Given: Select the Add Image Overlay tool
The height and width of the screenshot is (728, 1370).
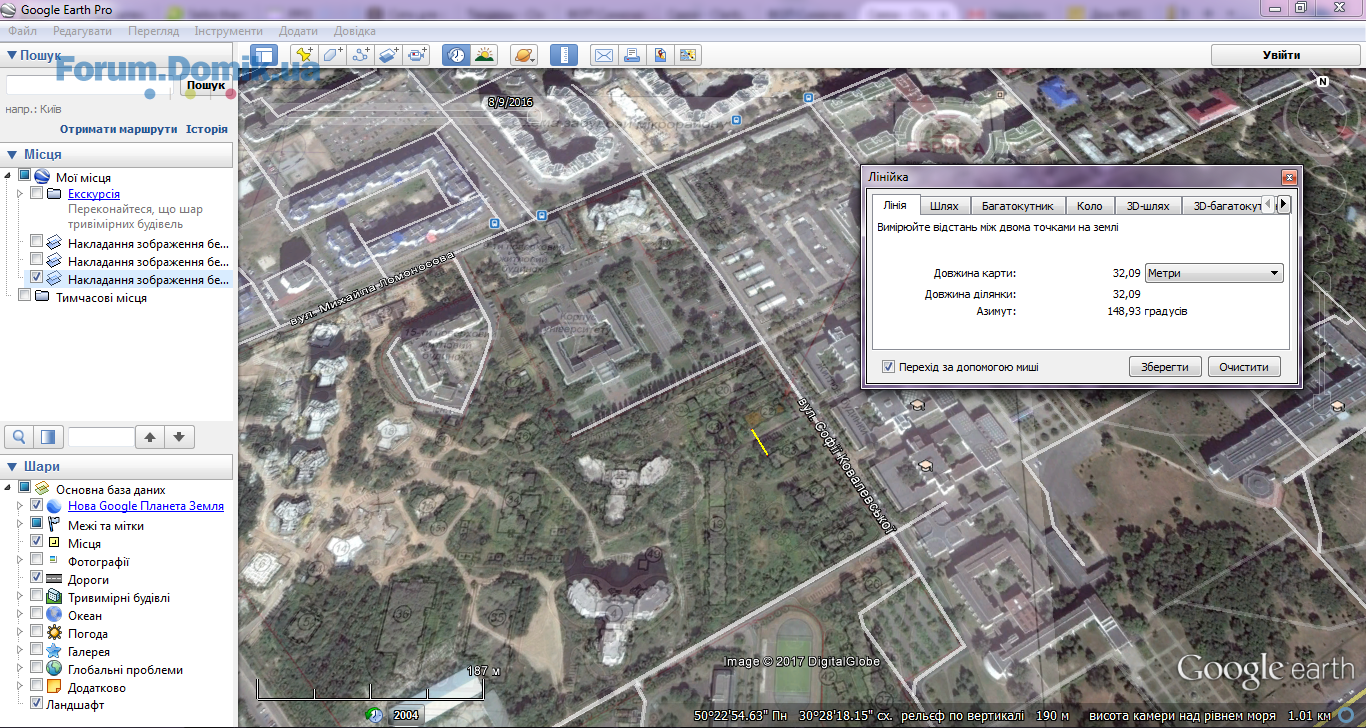Looking at the screenshot, I should click(x=389, y=55).
